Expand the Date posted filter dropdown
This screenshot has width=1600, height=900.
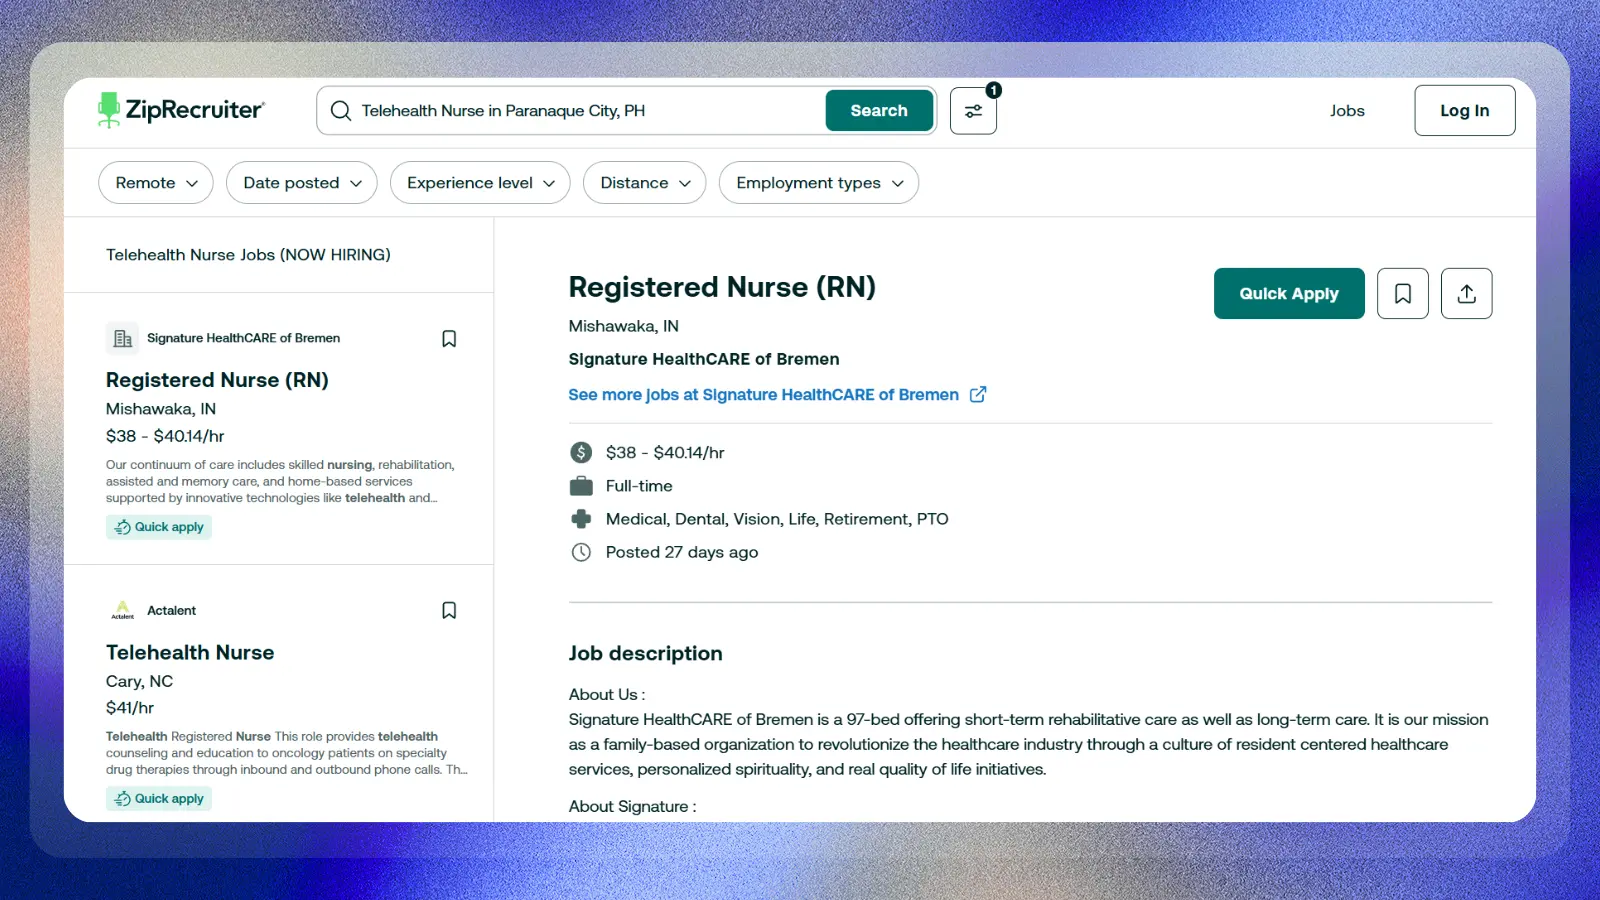302,183
